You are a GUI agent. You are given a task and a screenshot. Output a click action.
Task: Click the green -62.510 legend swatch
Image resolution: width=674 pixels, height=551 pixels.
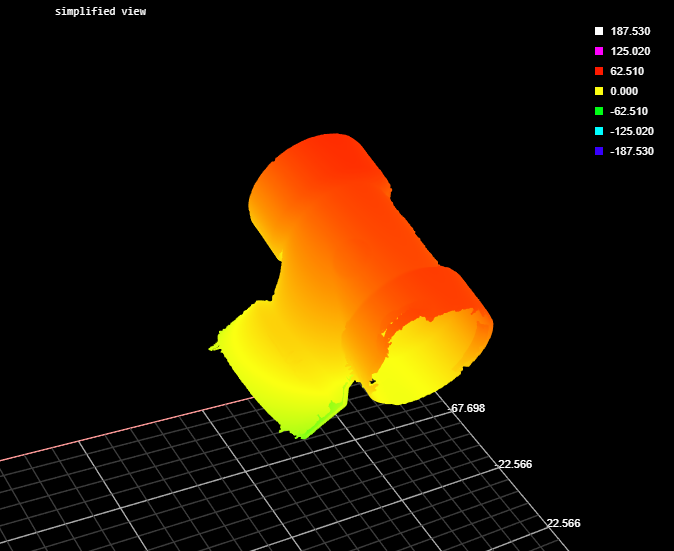point(599,111)
